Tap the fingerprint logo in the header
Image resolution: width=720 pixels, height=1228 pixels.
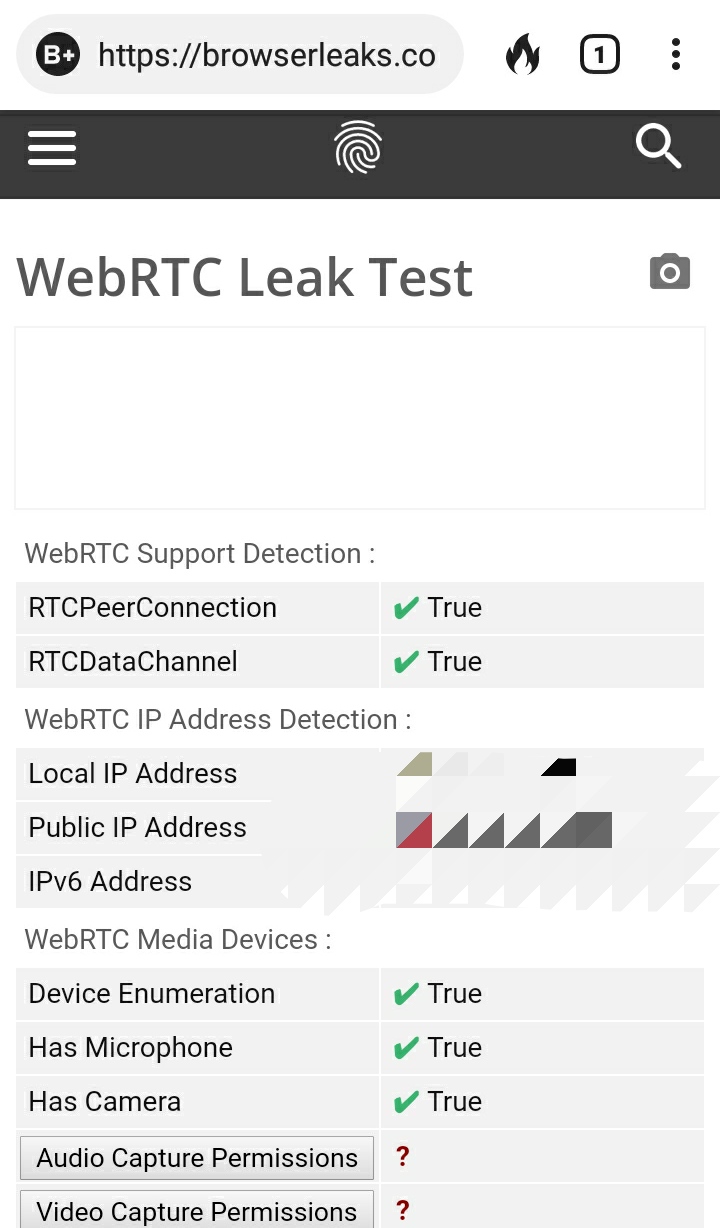click(357, 147)
